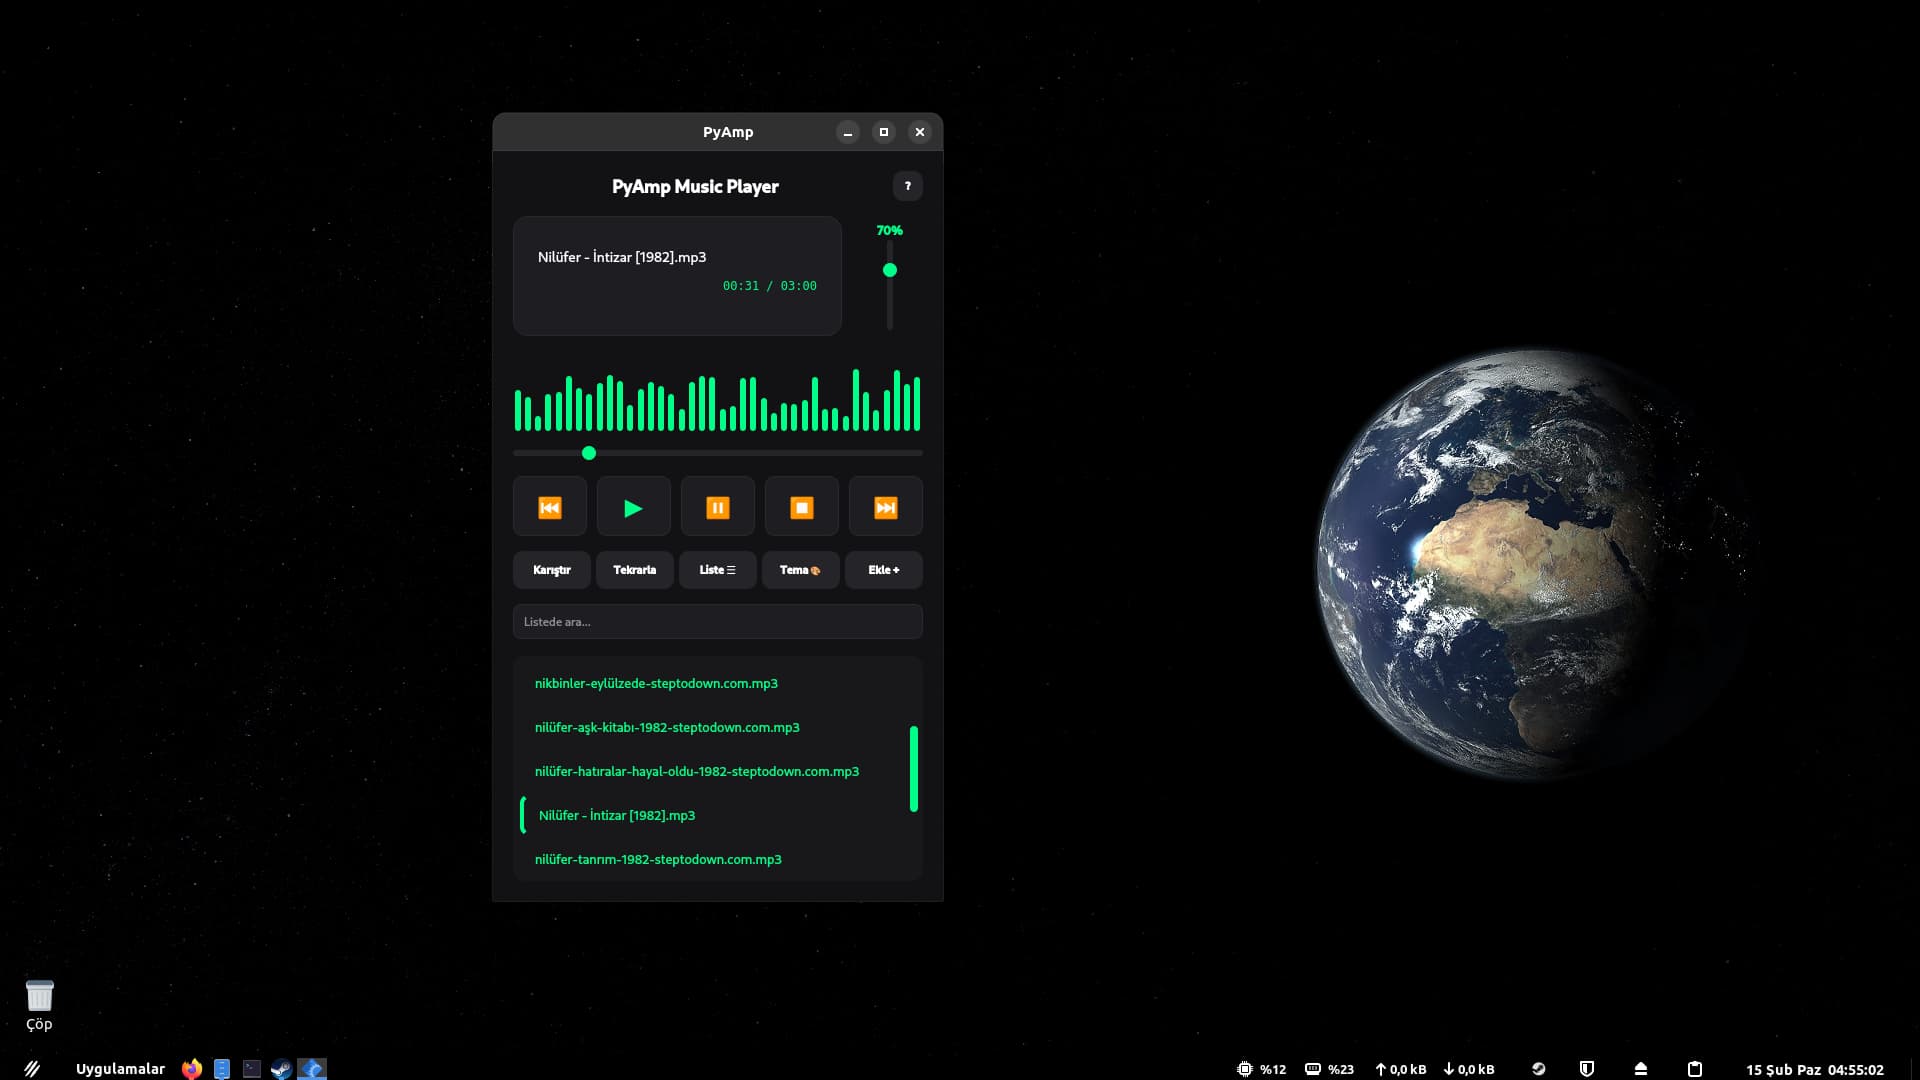Click the Listede ara search field
The height and width of the screenshot is (1080, 1920).
[x=717, y=622]
